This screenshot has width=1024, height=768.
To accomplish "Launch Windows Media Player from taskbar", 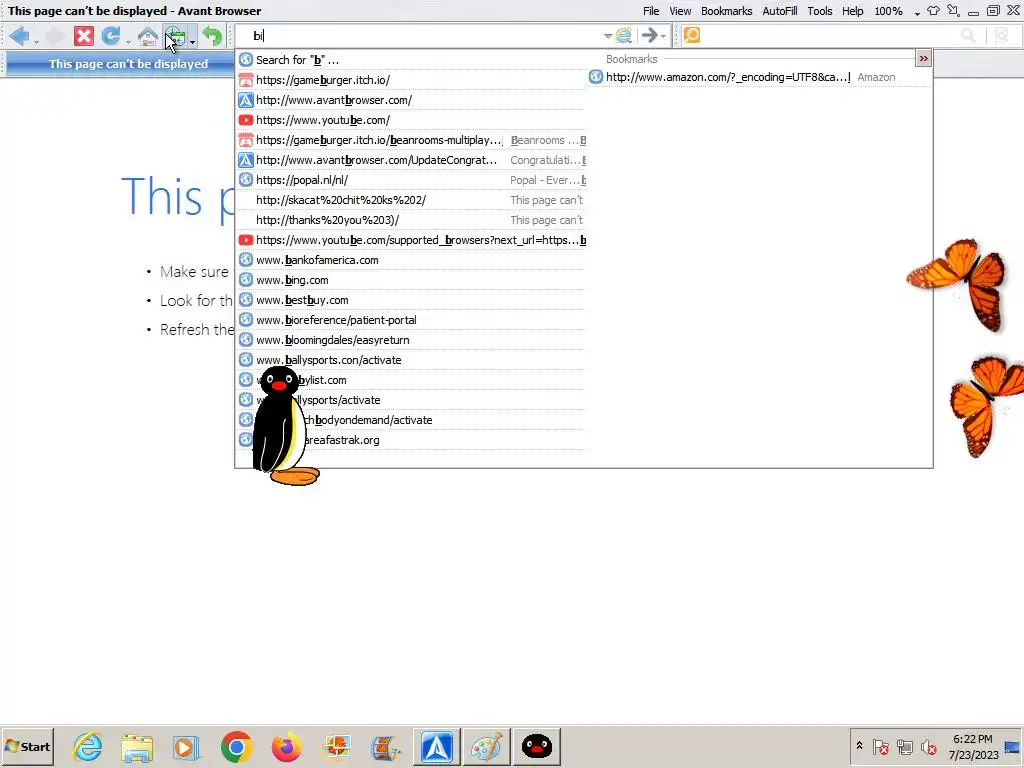I will coord(186,747).
